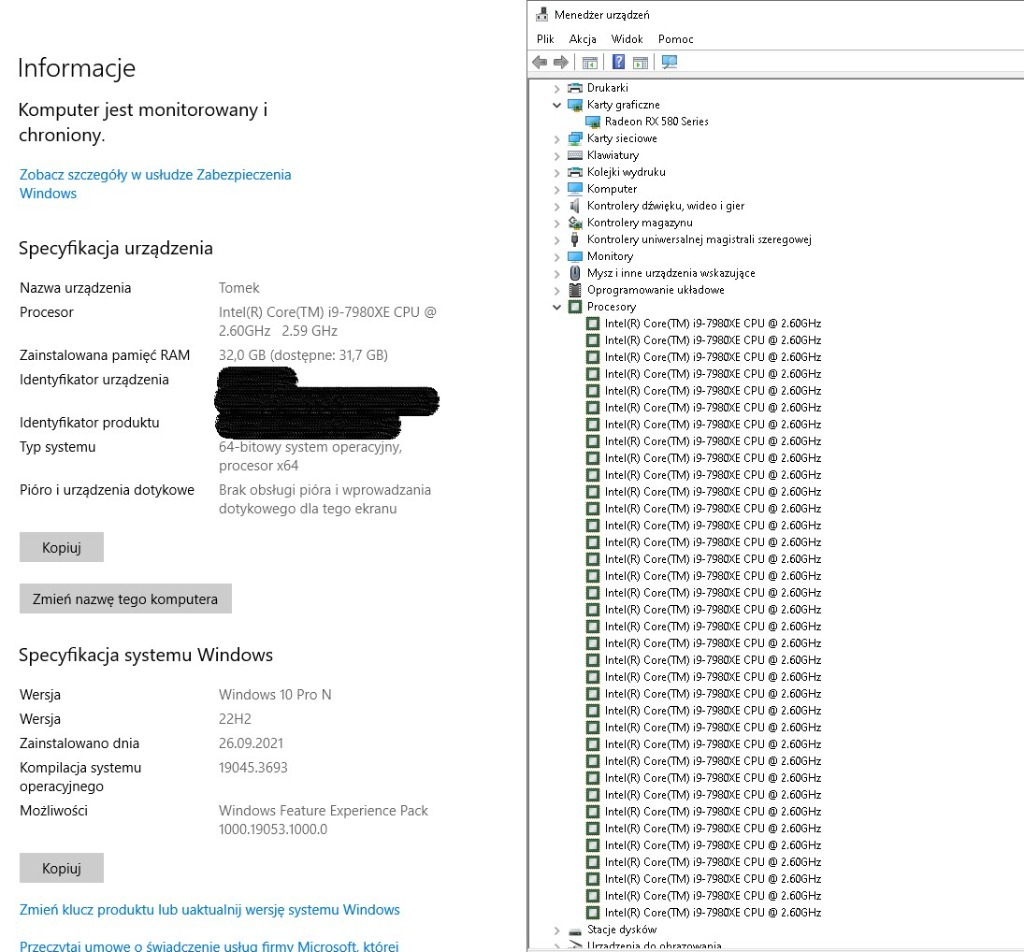
Task: Click the 64-bitowy system operacyjny value
Action: (310, 456)
